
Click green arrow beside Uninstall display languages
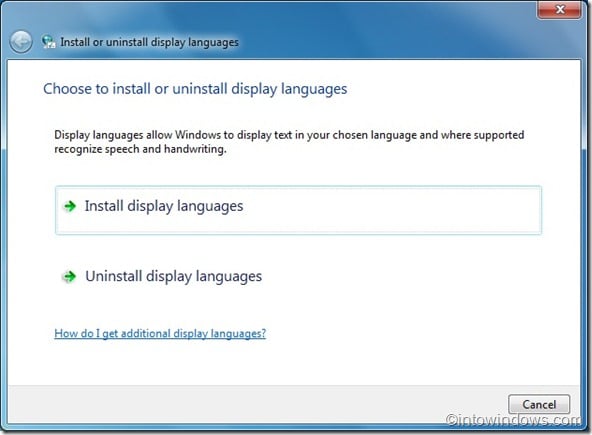click(69, 276)
